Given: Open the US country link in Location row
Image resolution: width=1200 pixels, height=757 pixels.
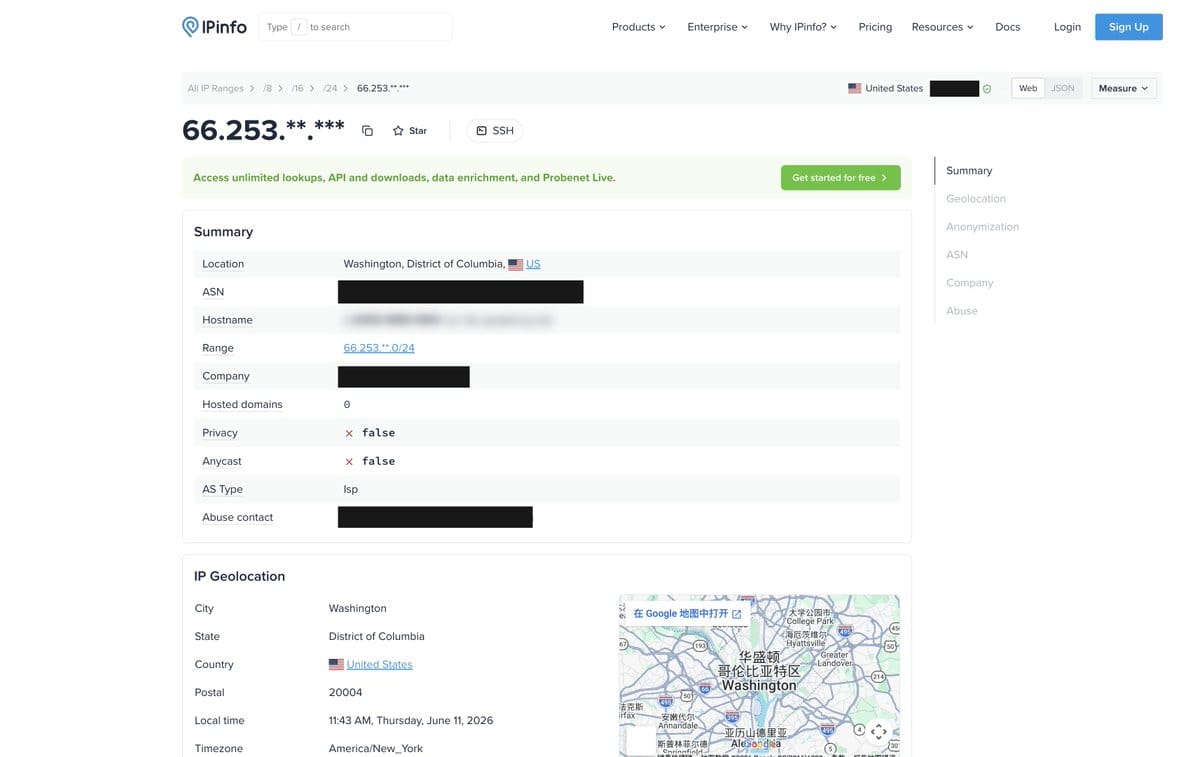Looking at the screenshot, I should (x=533, y=264).
